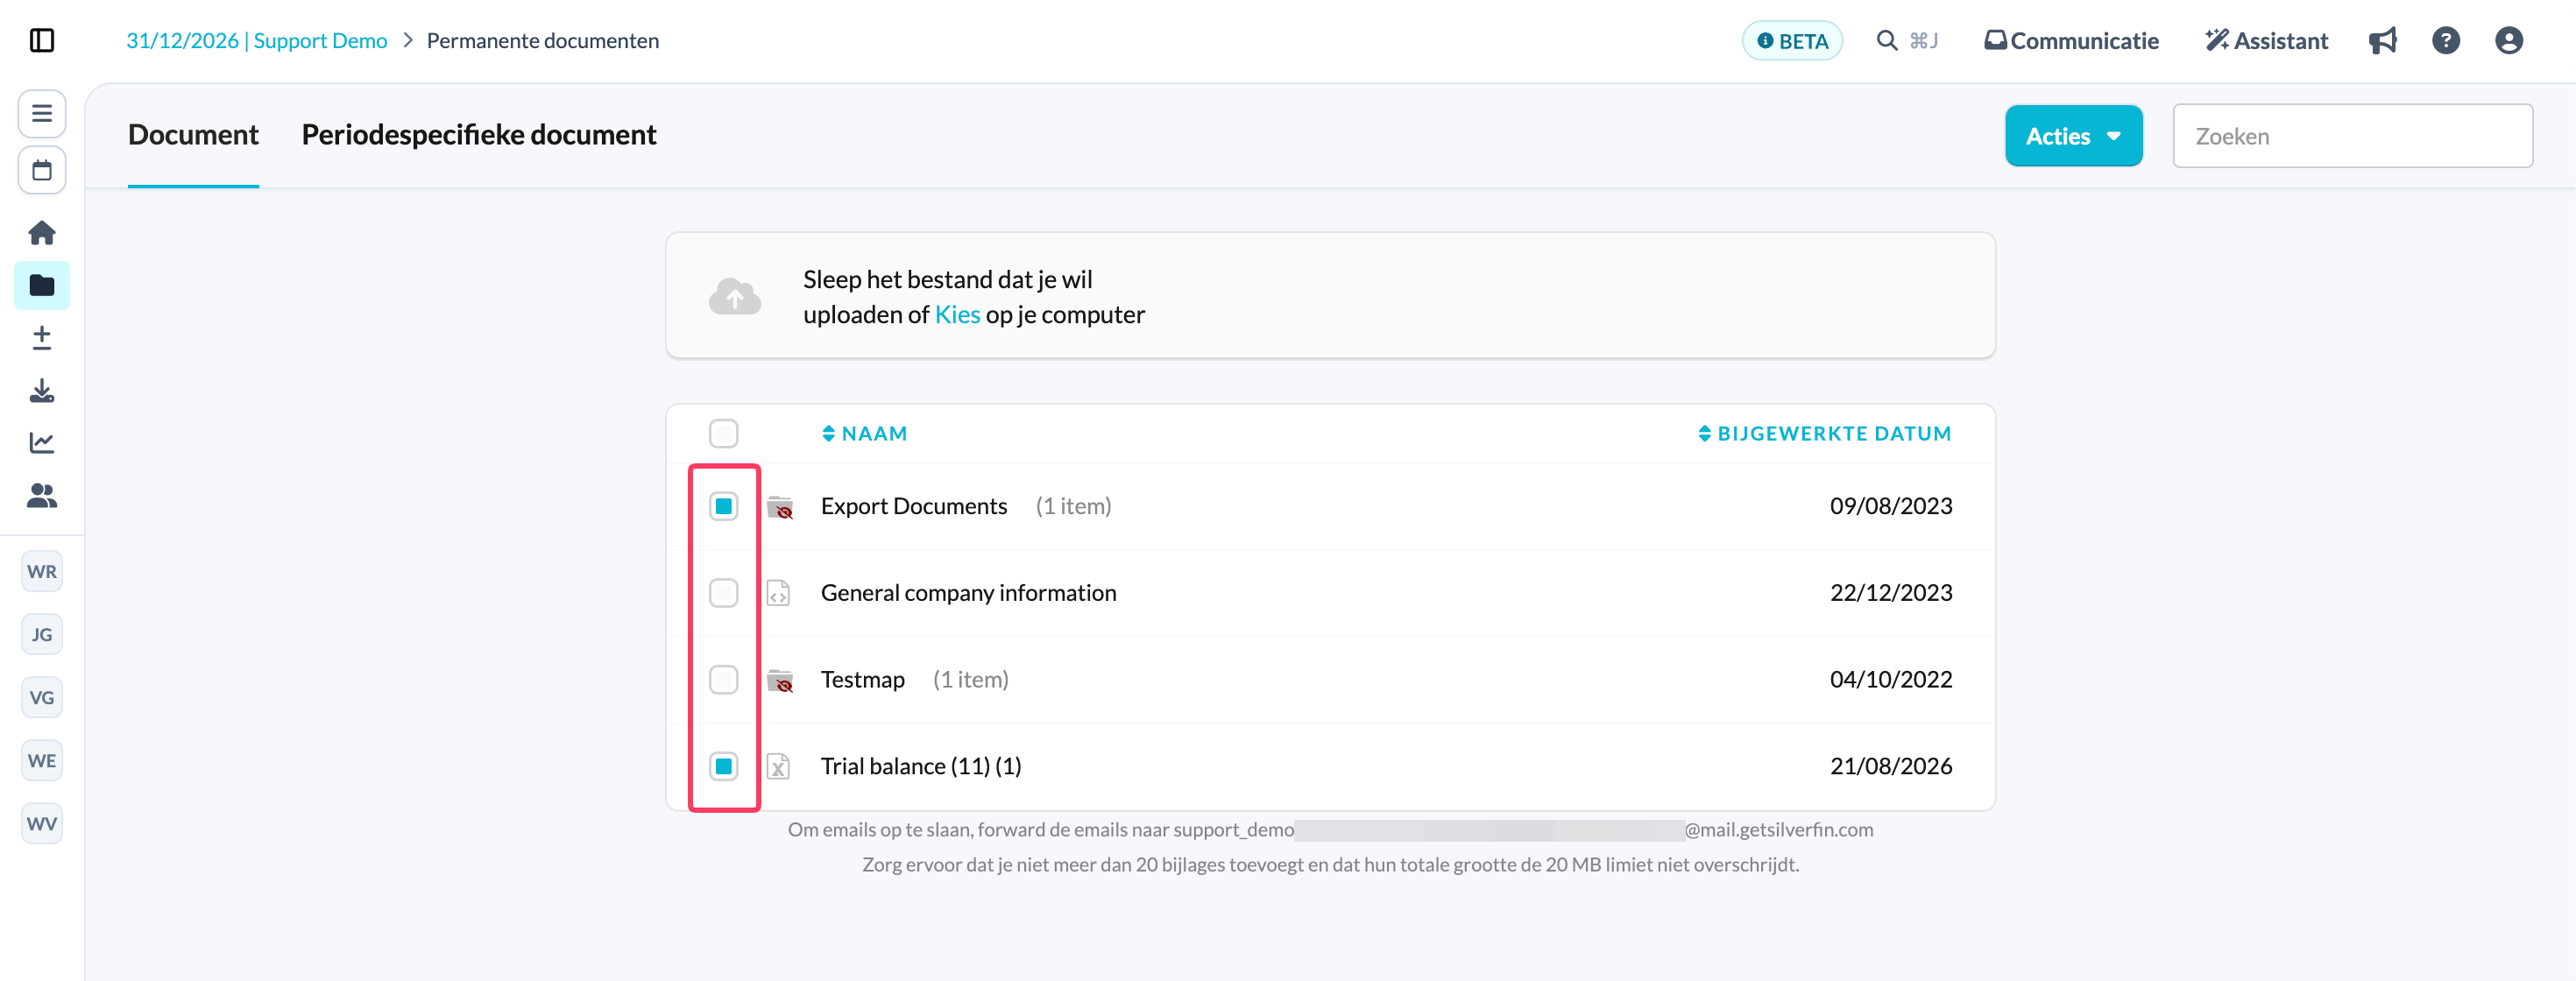
Task: Click the Zoeken search field
Action: tap(2352, 136)
